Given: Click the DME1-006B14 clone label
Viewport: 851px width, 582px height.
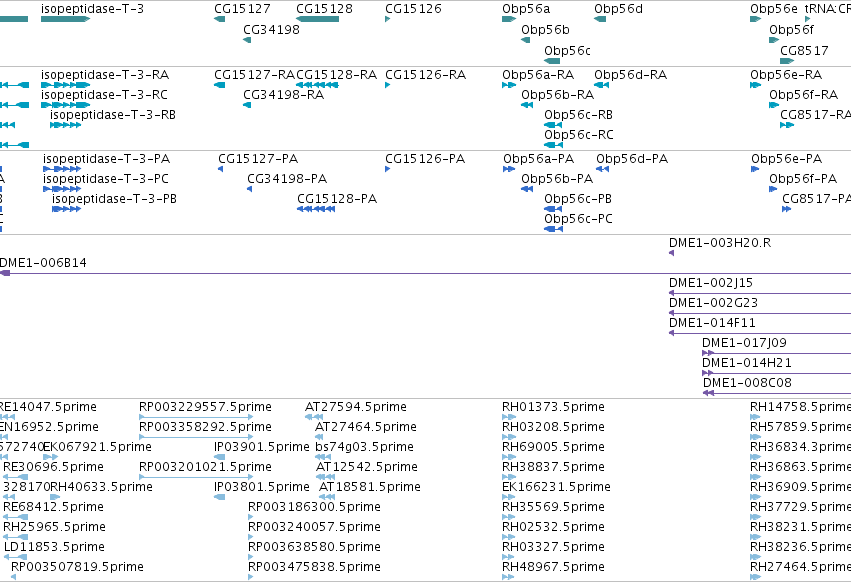Looking at the screenshot, I should pyautogui.click(x=43, y=263).
